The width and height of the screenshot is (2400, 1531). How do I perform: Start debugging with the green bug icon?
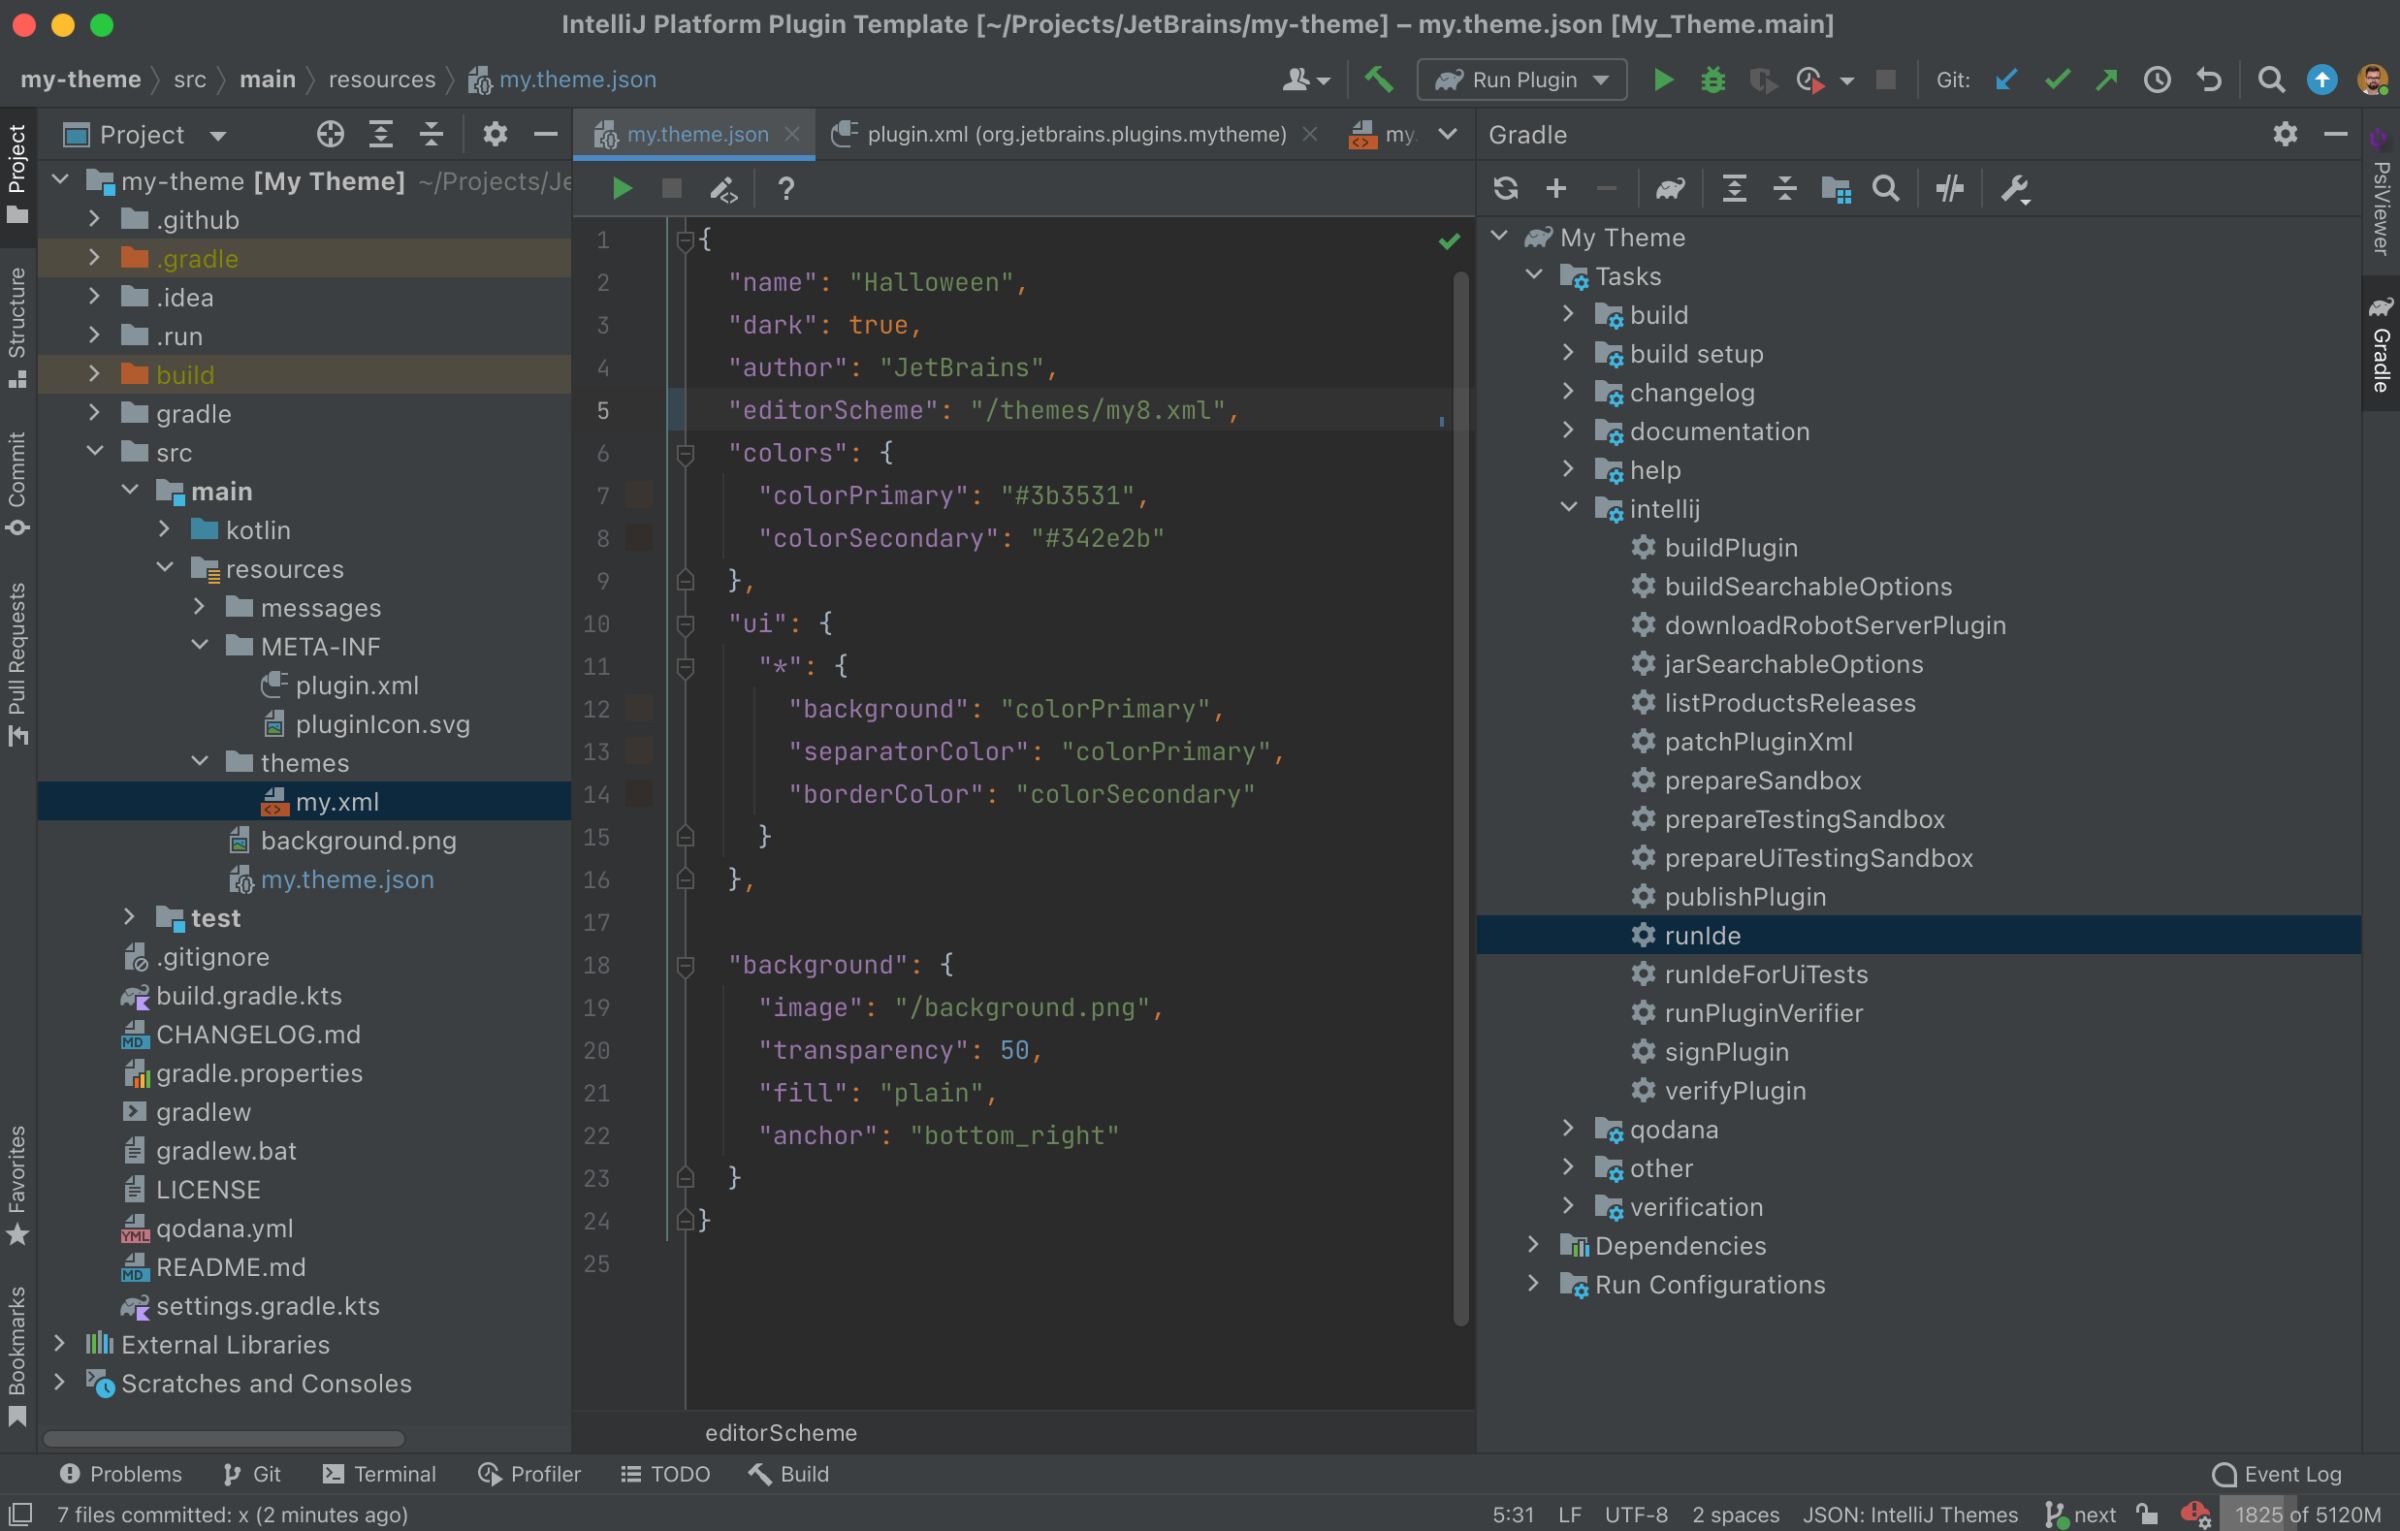[x=1713, y=79]
